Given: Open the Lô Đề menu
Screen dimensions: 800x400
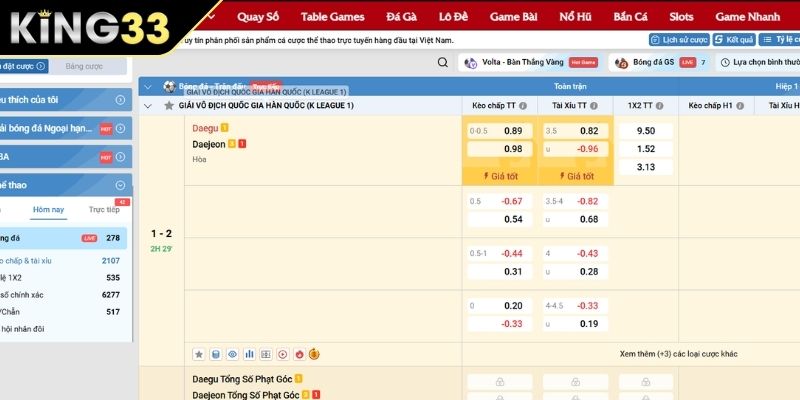Looking at the screenshot, I should (453, 17).
